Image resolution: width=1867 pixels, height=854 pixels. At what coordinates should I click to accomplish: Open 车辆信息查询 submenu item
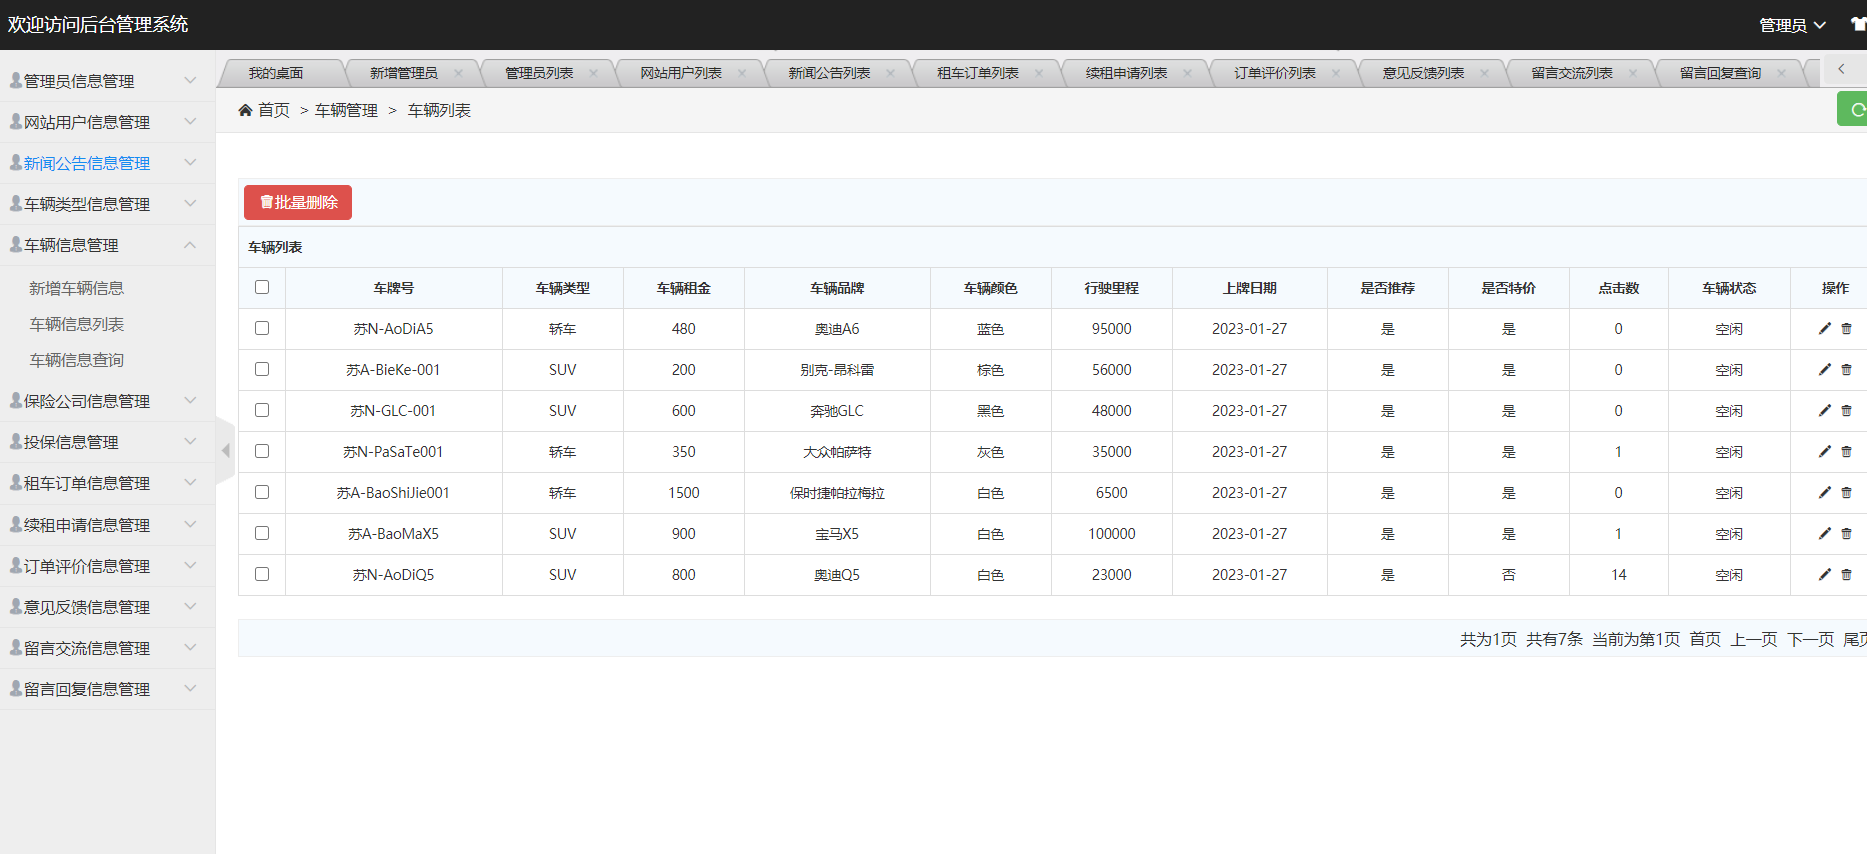click(x=77, y=360)
